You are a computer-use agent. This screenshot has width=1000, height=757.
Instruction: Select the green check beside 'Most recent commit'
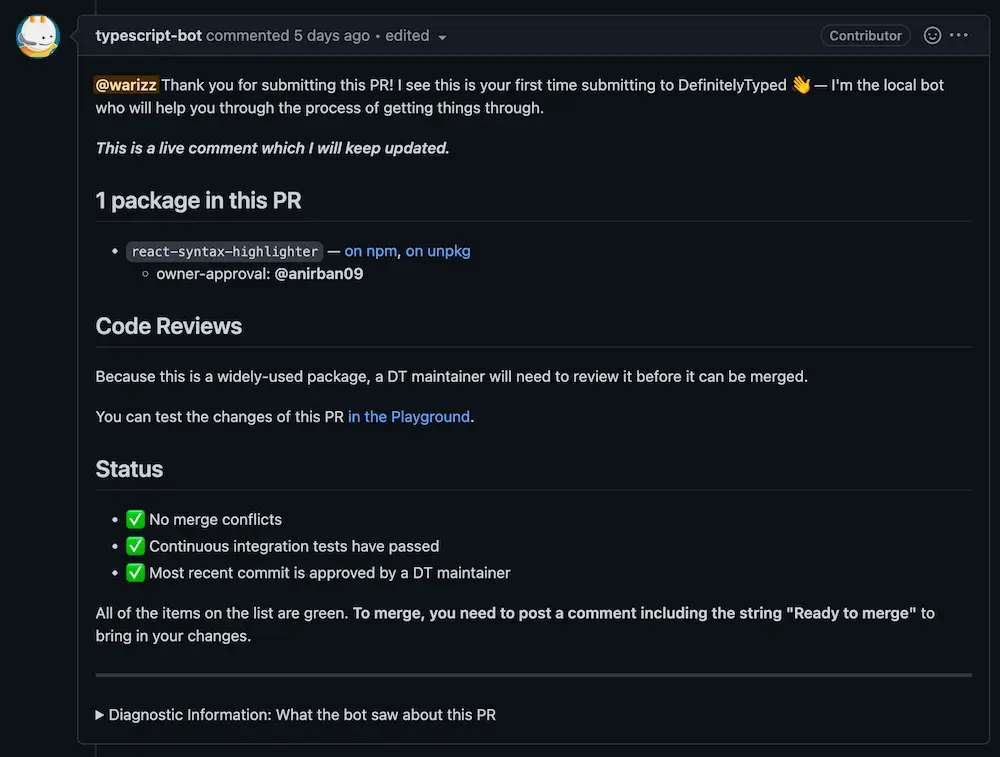coord(135,573)
